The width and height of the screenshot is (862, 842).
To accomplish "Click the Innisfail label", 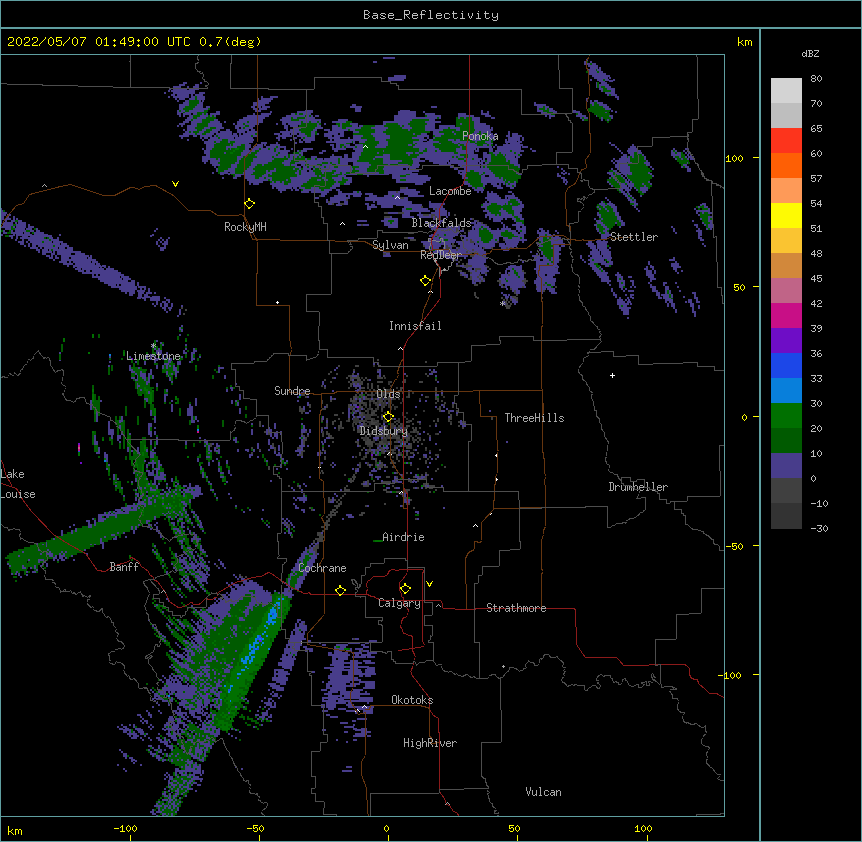I will pos(415,326).
